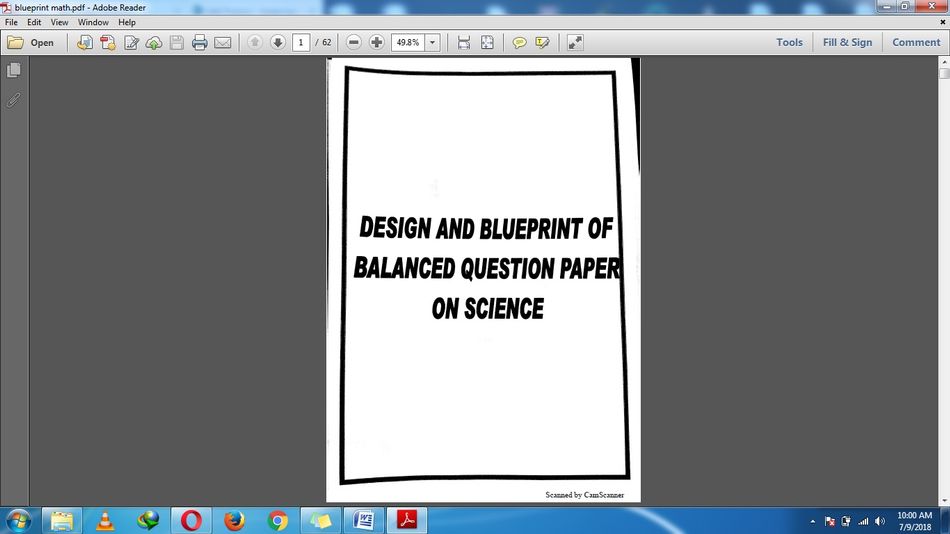Open the zoom level dropdown arrow
950x534 pixels.
(433, 43)
